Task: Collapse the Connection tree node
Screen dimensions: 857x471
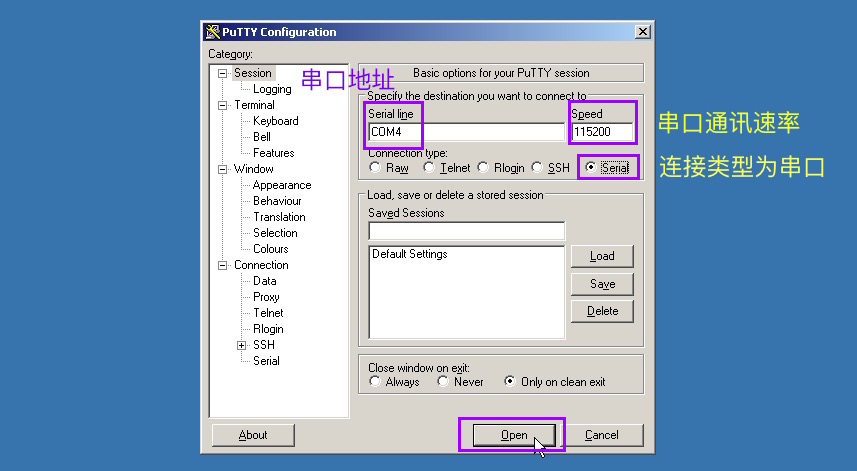Action: [x=222, y=266]
